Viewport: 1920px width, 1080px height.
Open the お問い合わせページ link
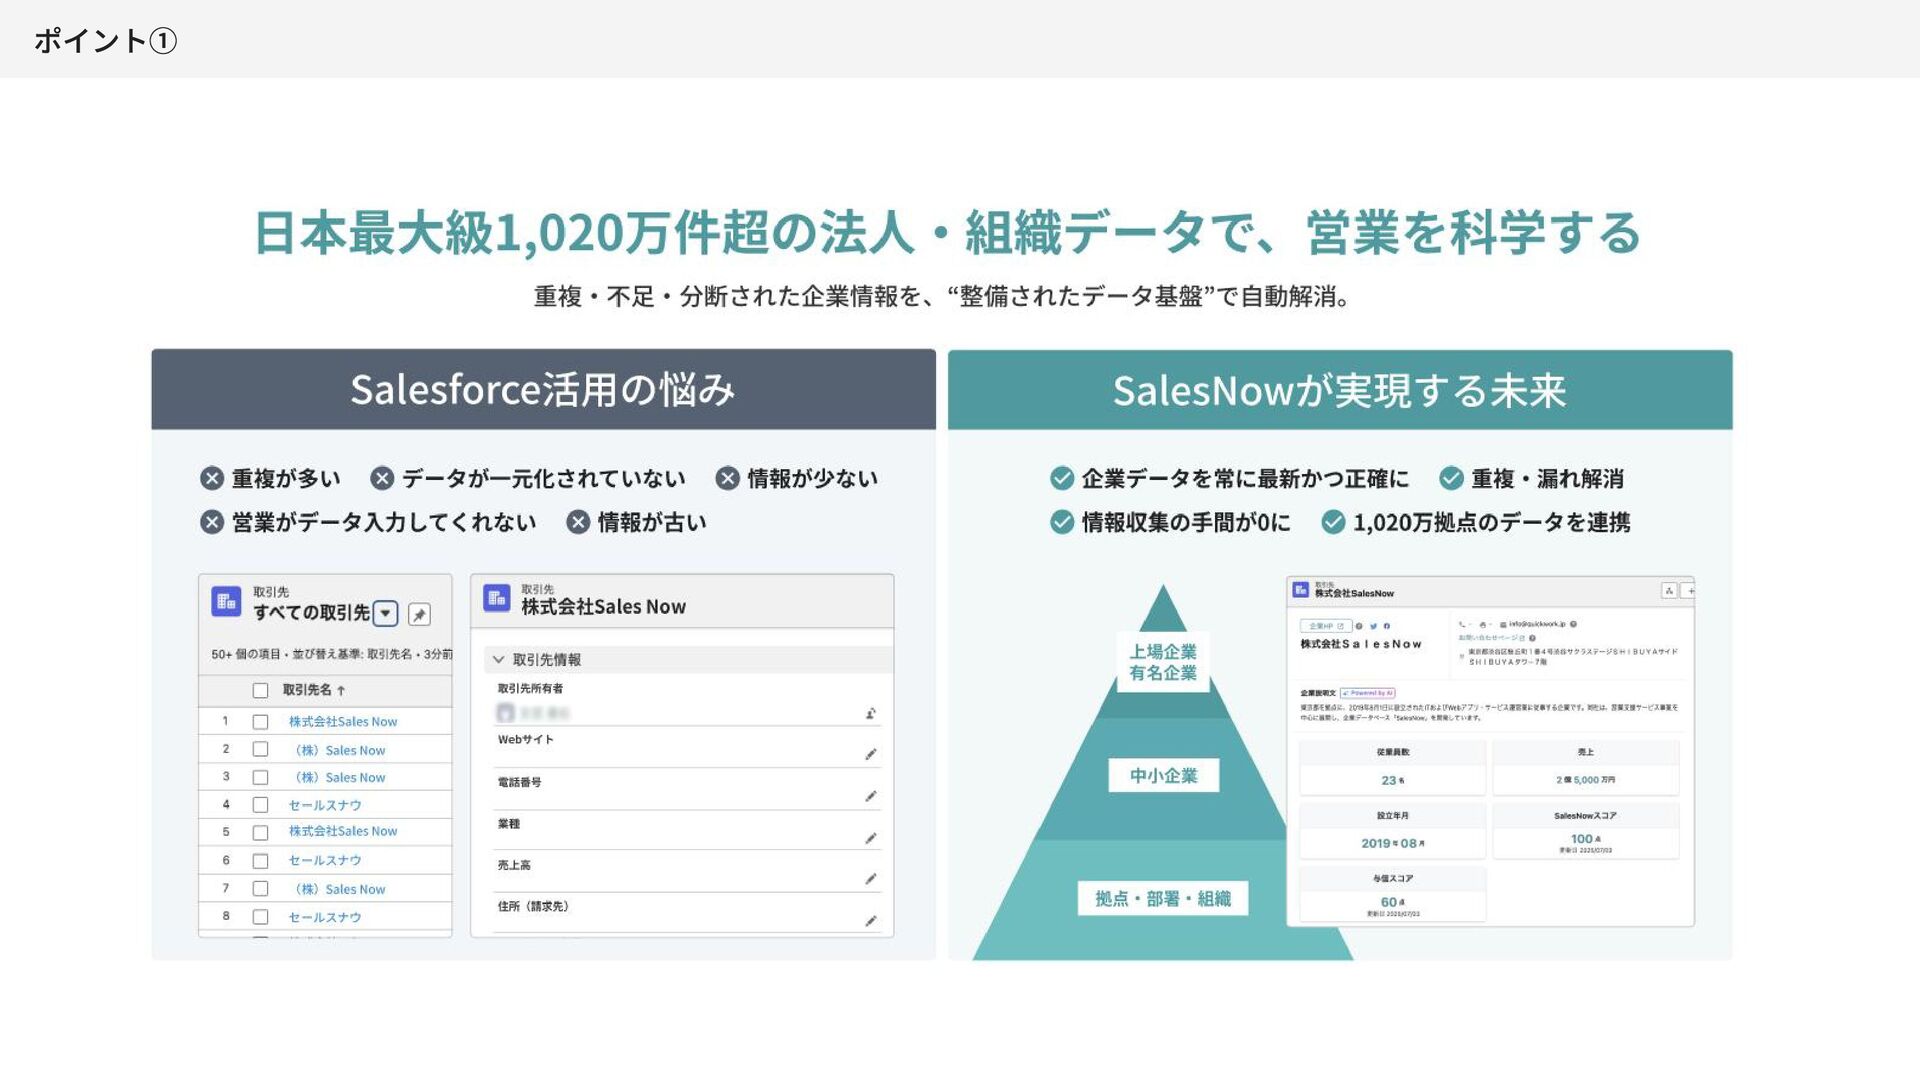[x=1491, y=638]
